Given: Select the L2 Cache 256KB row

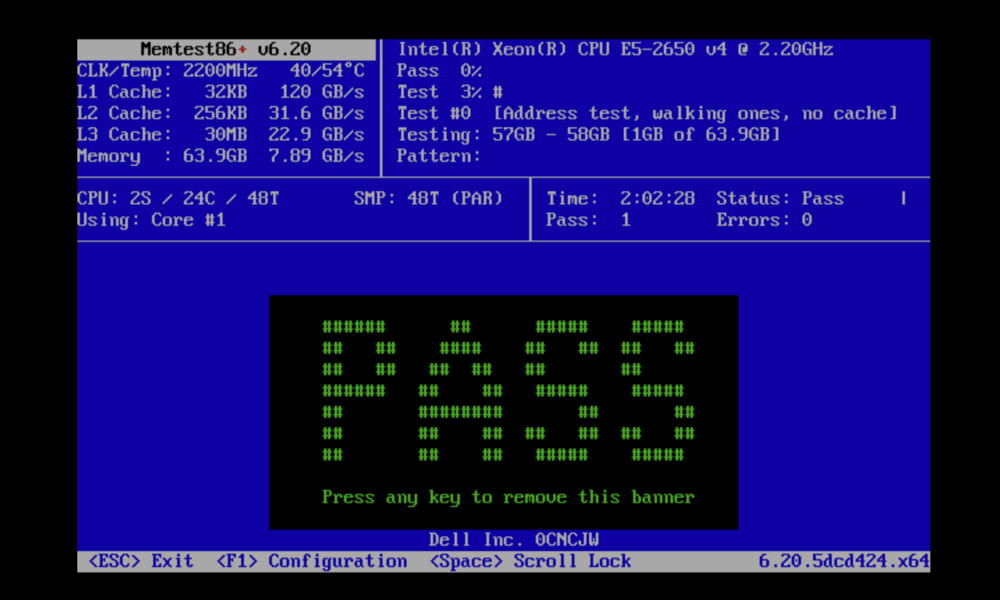Looking at the screenshot, I should click(221, 113).
